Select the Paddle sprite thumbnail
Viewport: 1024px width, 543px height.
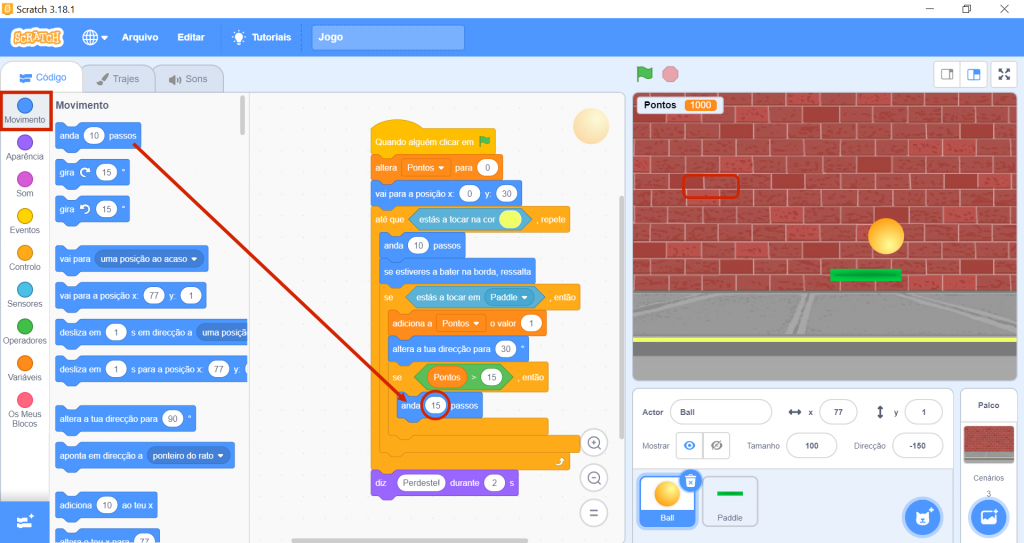pos(729,501)
